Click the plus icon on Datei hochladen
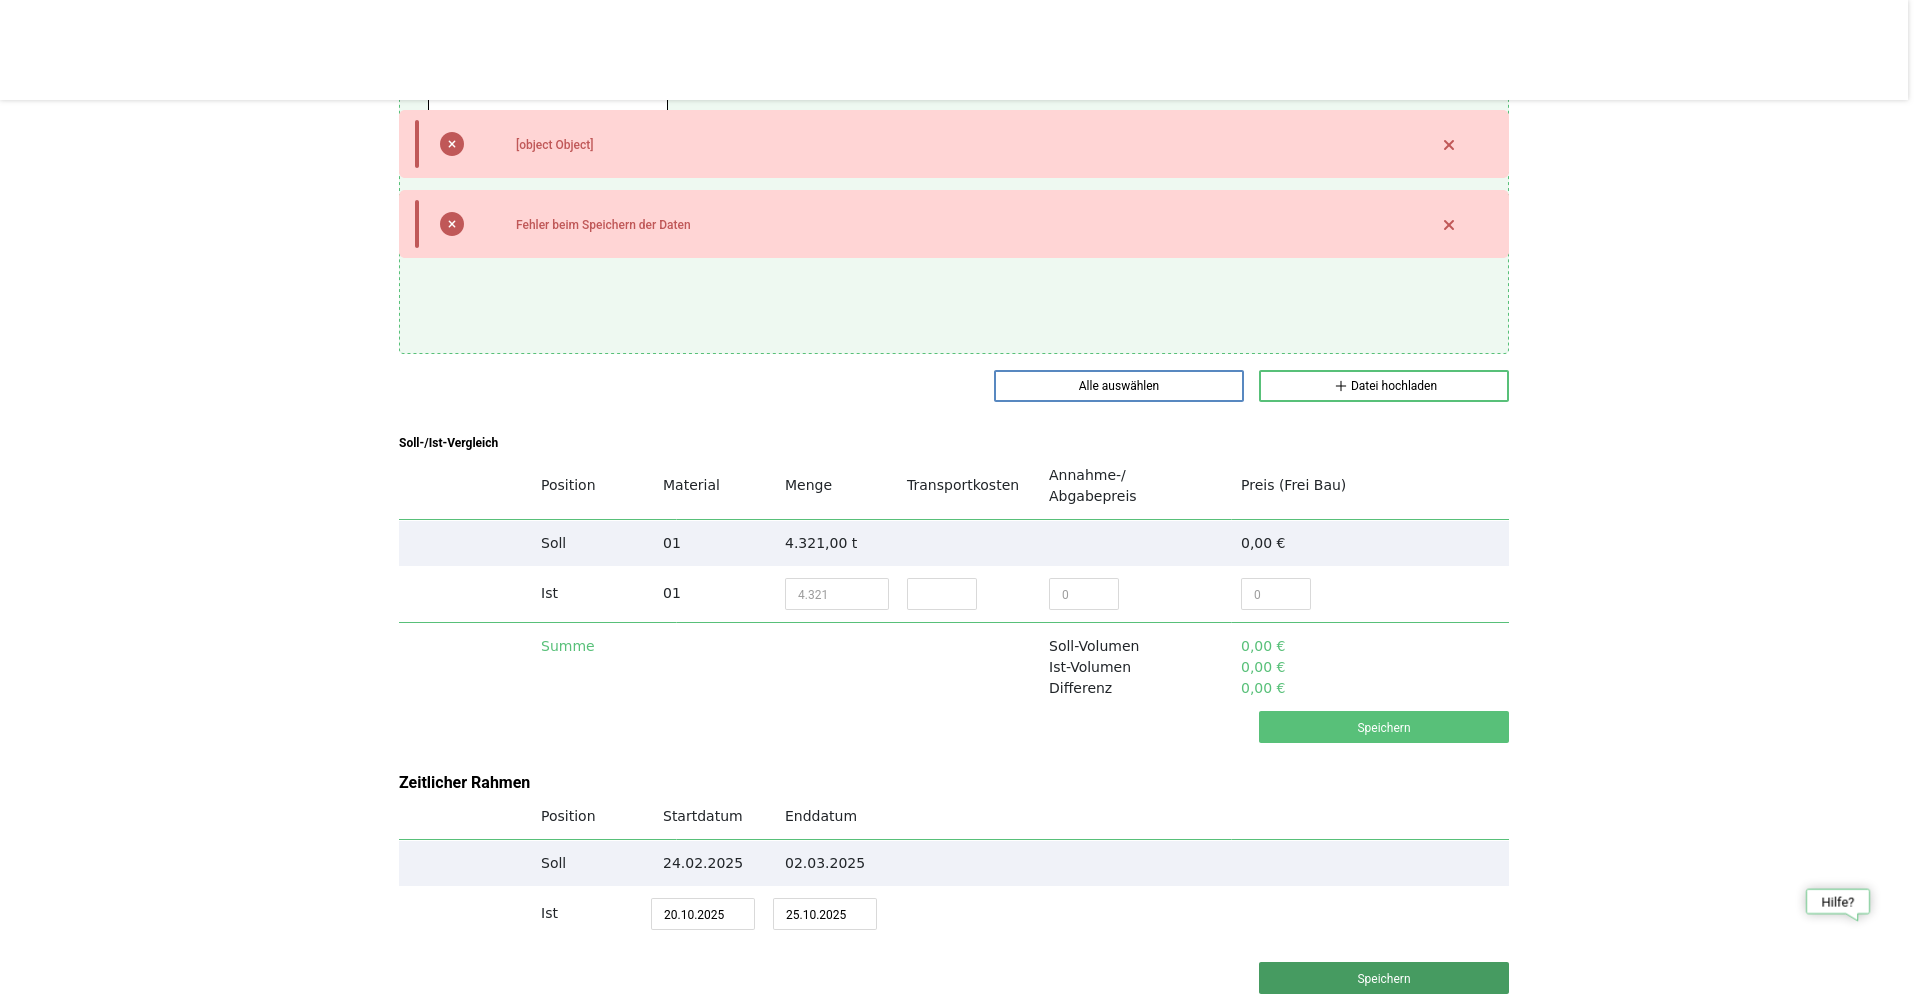The image size is (1920, 994). coord(1340,386)
